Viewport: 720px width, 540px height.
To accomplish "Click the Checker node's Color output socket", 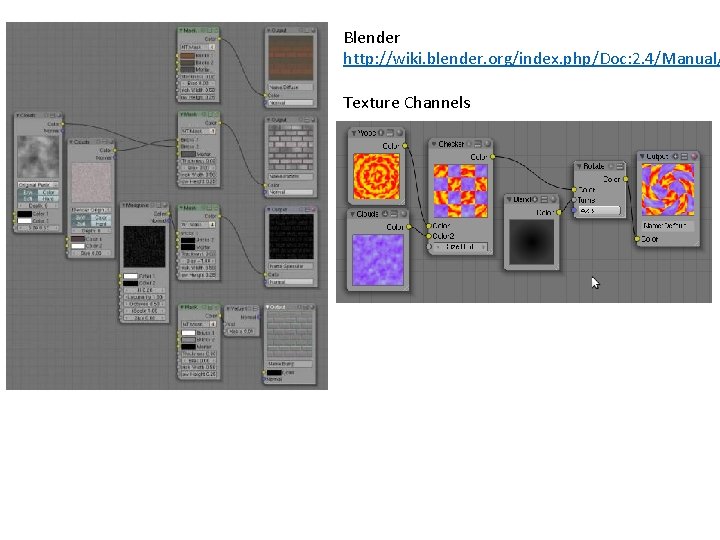I will pyautogui.click(x=492, y=157).
